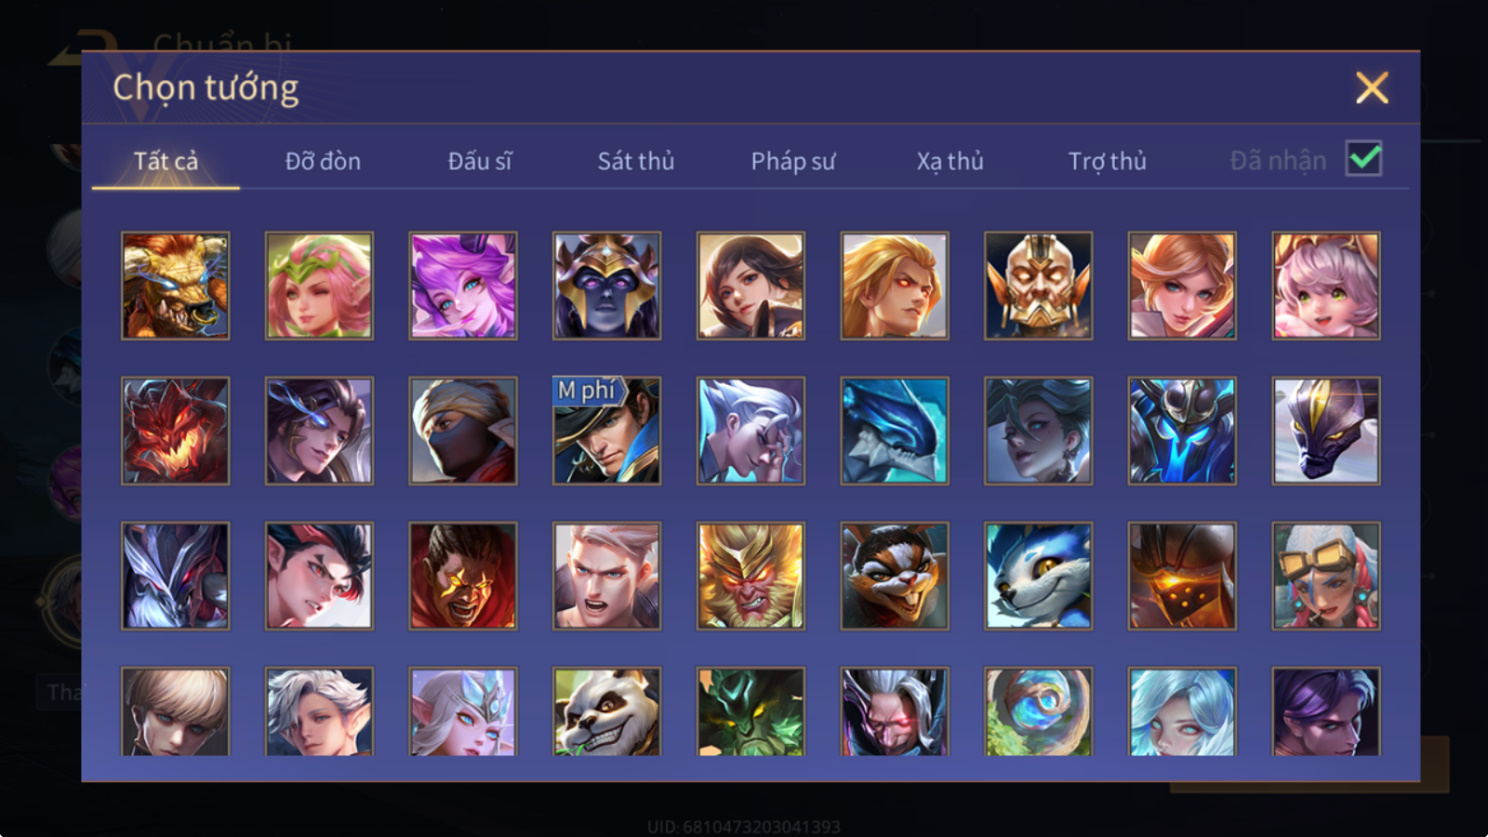Image resolution: width=1488 pixels, height=837 pixels.
Task: Close the Chọn tướng dialog
Action: (1372, 88)
